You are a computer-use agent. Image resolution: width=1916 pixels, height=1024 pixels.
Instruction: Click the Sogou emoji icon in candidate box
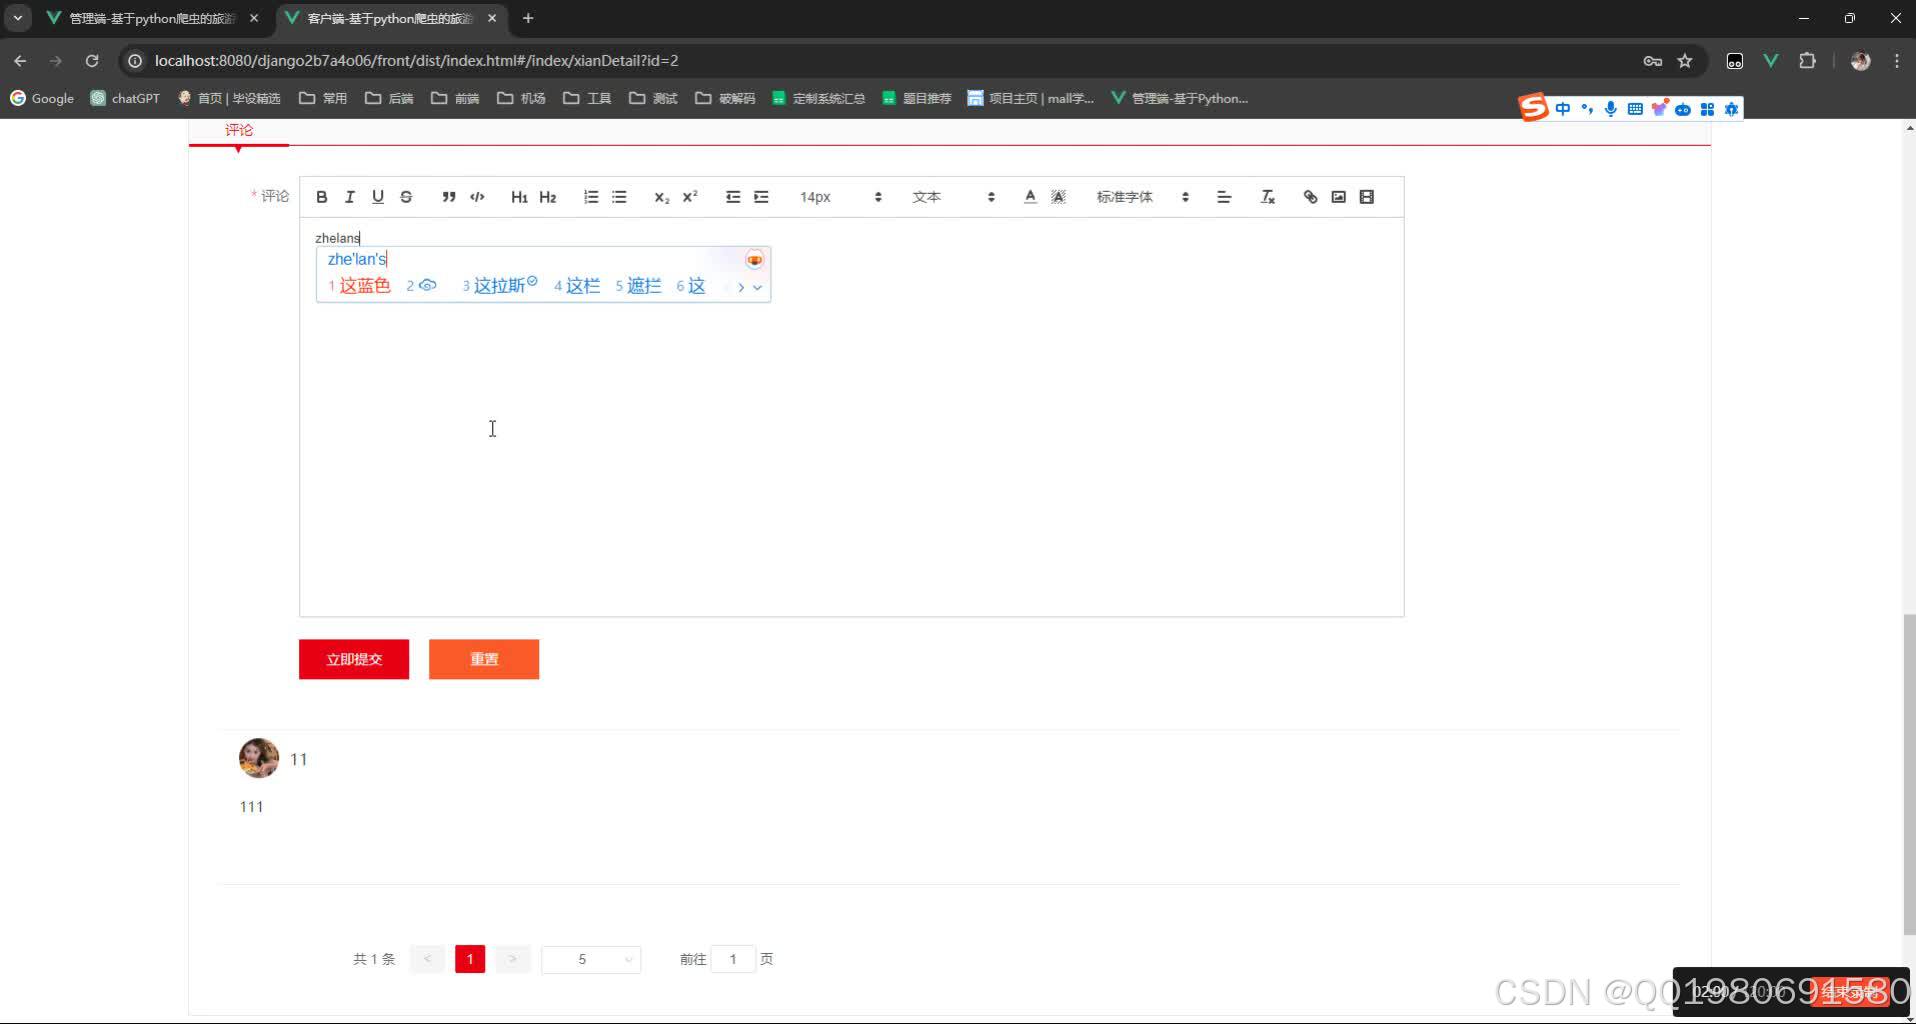754,260
